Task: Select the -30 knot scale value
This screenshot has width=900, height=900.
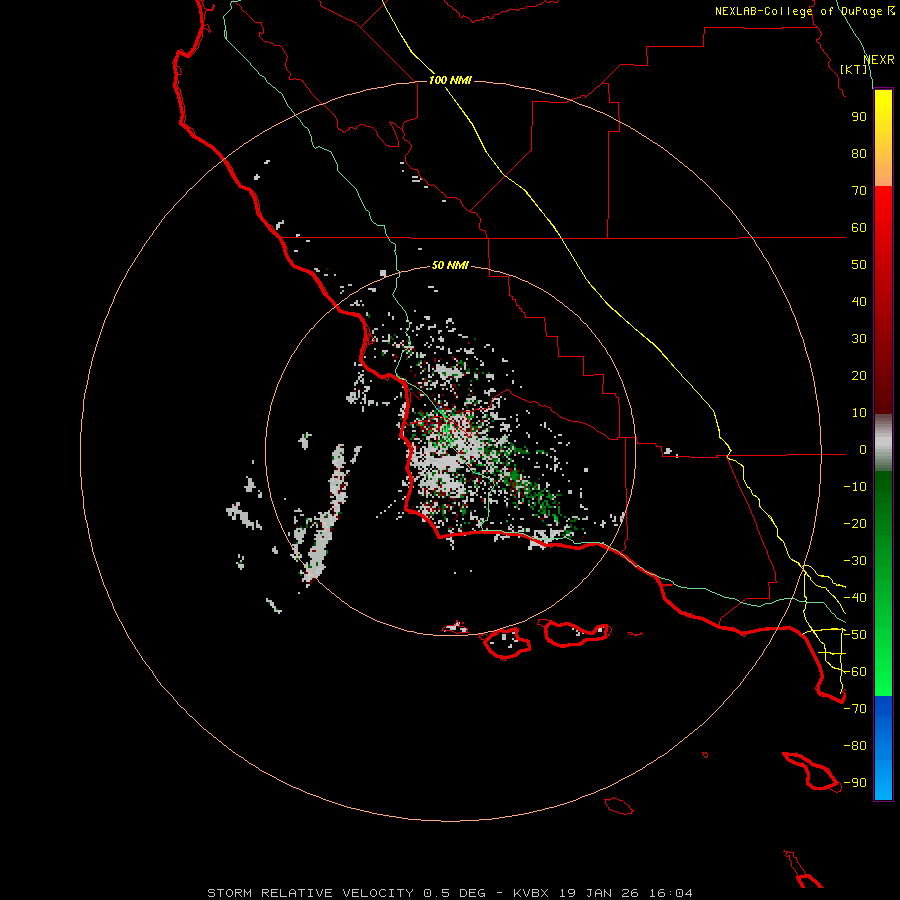Action: (x=855, y=561)
